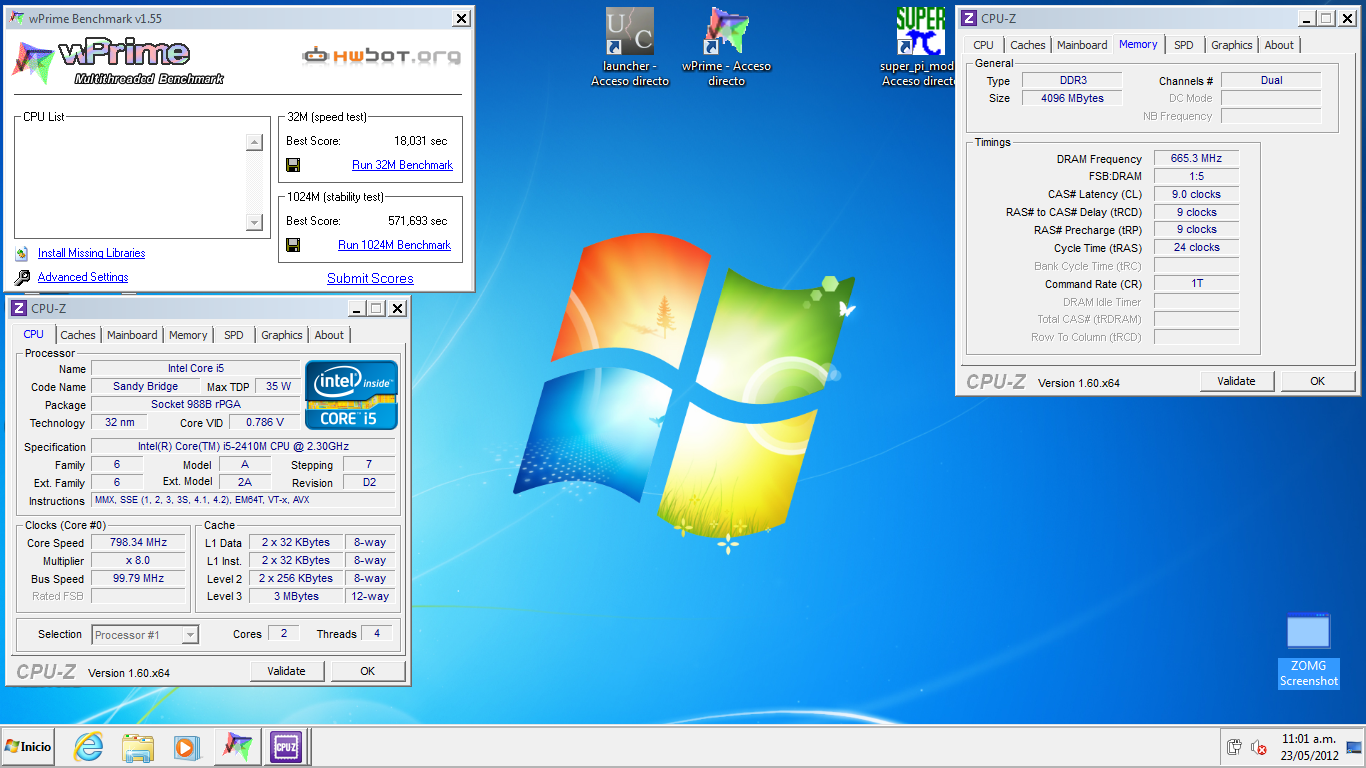Viewport: 1366px width, 768px height.
Task: Click the Intel Core i5 logo badge
Action: (x=351, y=395)
